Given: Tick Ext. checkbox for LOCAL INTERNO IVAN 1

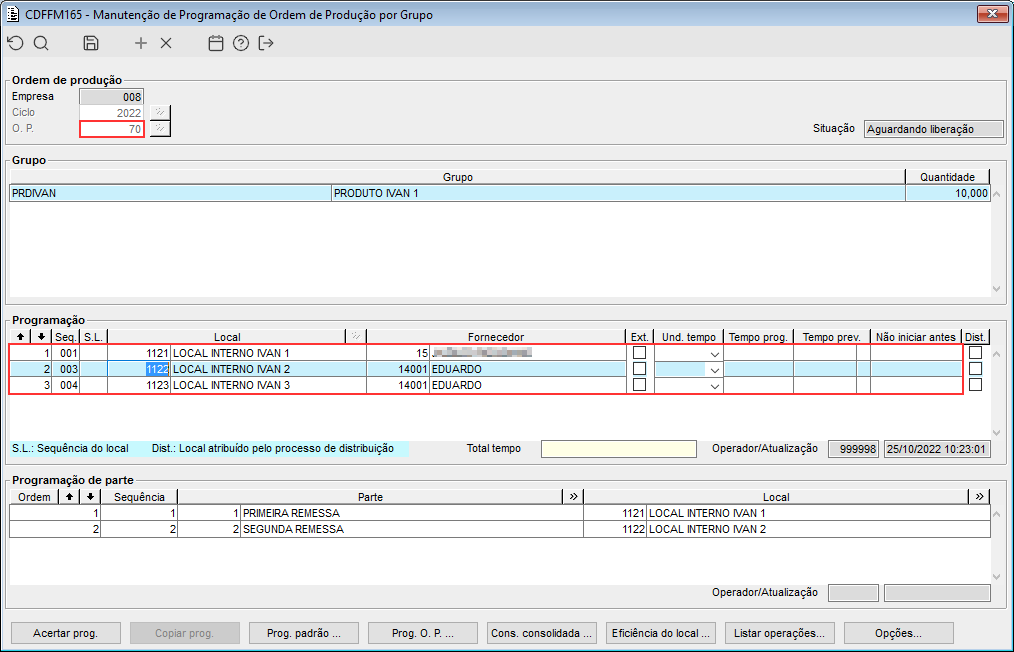Looking at the screenshot, I should pos(640,353).
